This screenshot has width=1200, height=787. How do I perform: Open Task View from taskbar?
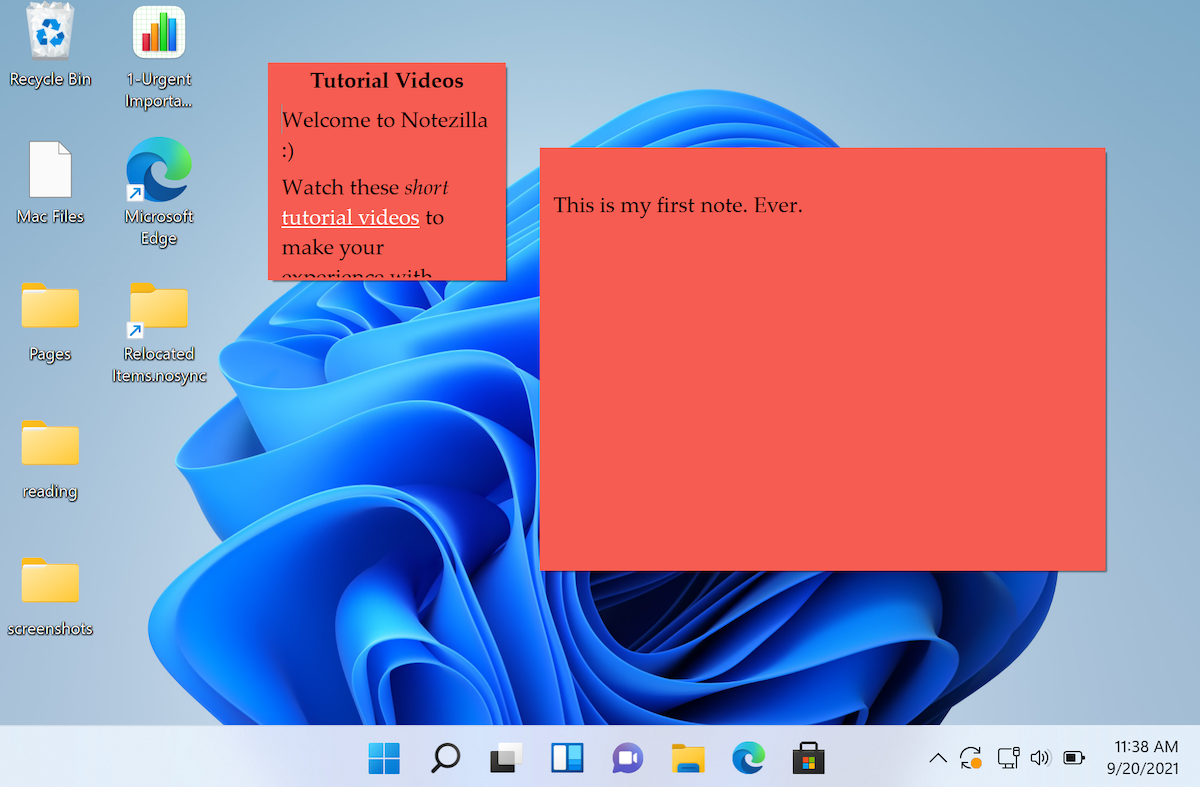(506, 758)
